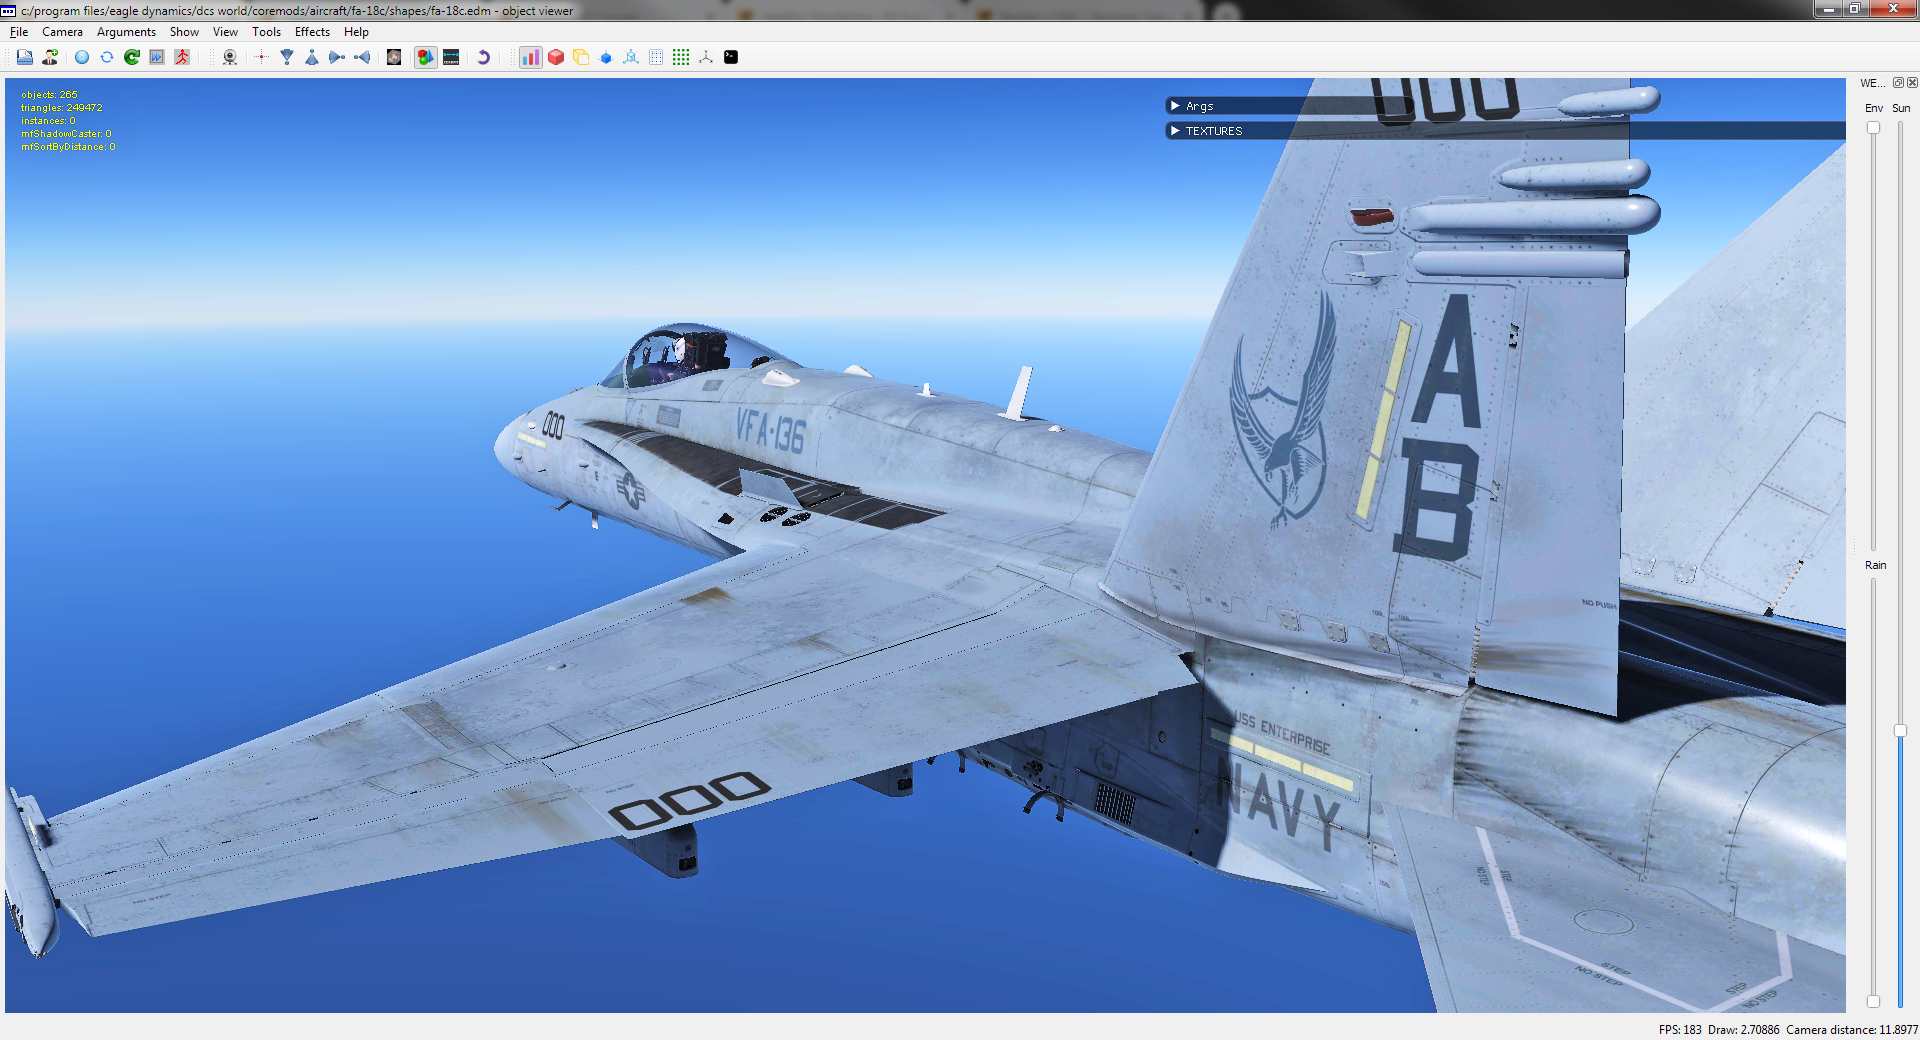Click the blue circular sync arrows icon
This screenshot has height=1040, width=1920.
coord(107,57)
